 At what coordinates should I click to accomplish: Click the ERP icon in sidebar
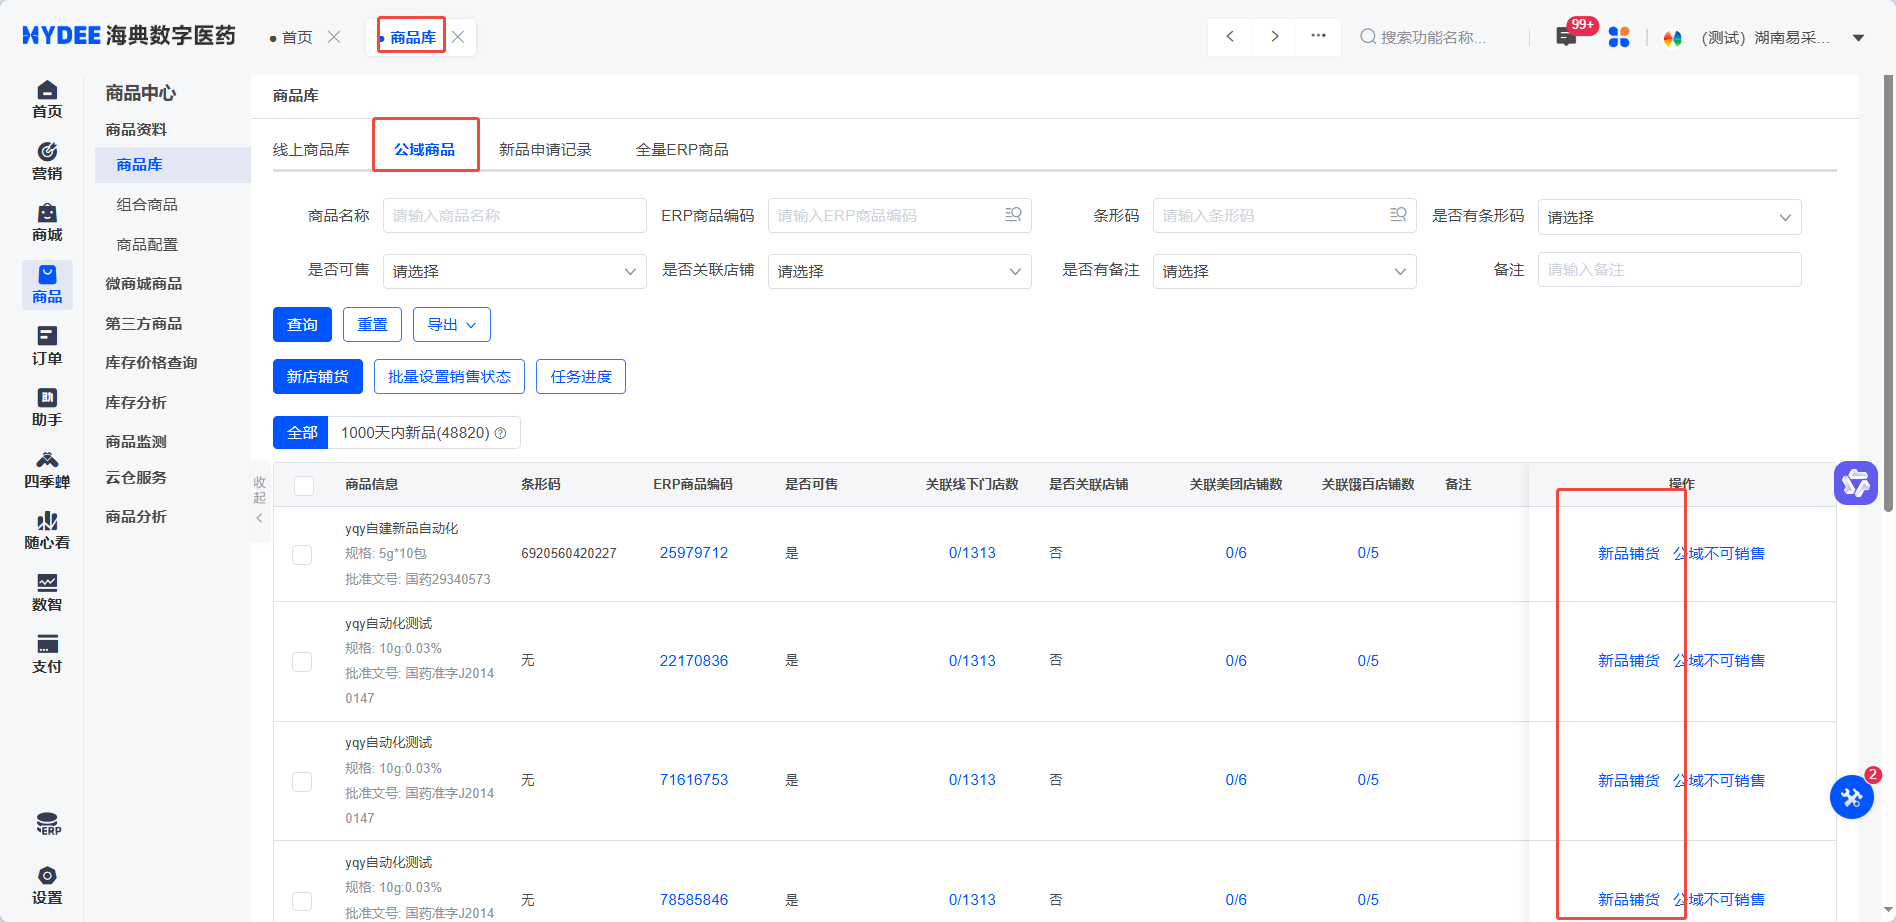[x=47, y=824]
